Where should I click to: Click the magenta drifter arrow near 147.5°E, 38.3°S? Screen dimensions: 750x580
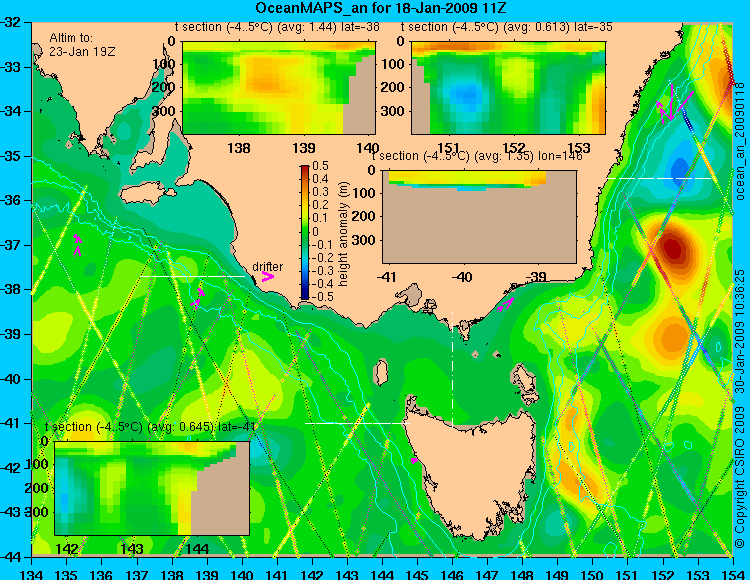click(x=506, y=304)
